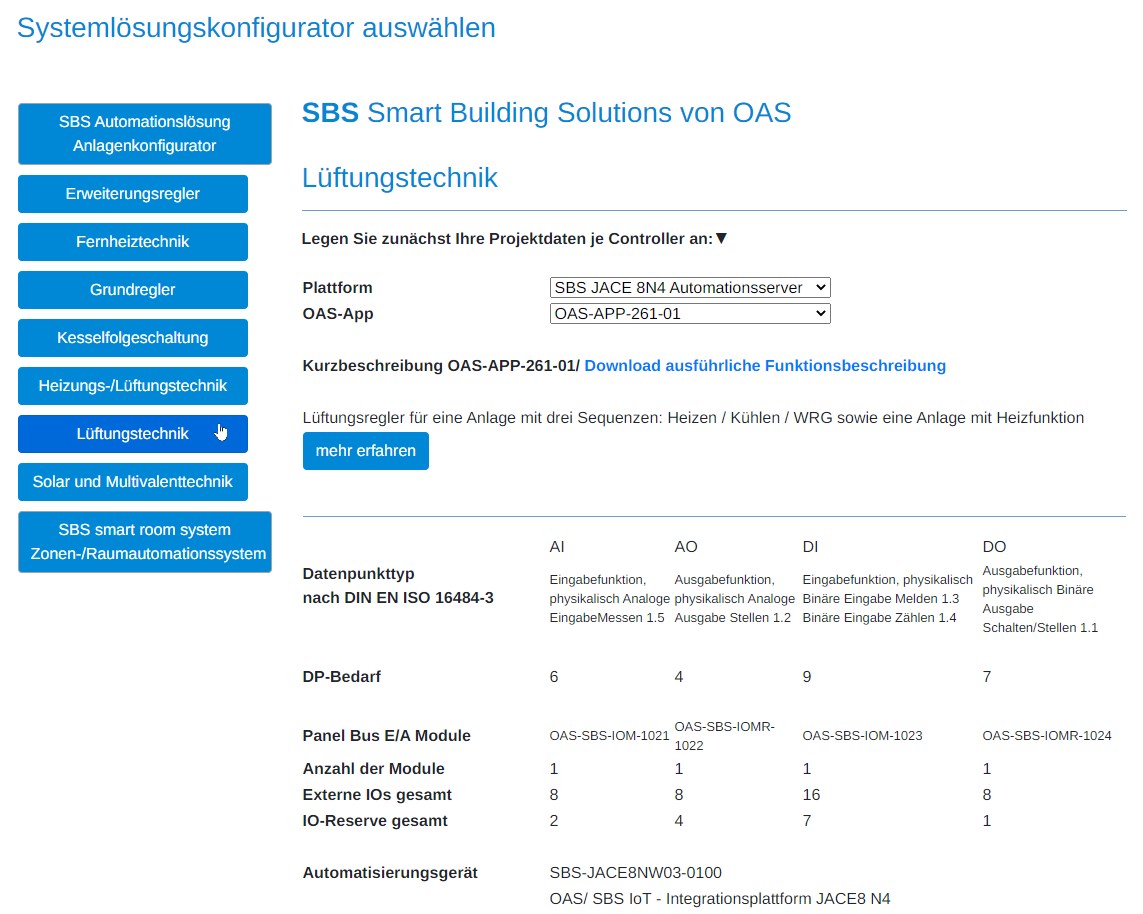This screenshot has height=914, width=1143.
Task: Open Solar und Multivalenttechnik
Action: click(133, 482)
